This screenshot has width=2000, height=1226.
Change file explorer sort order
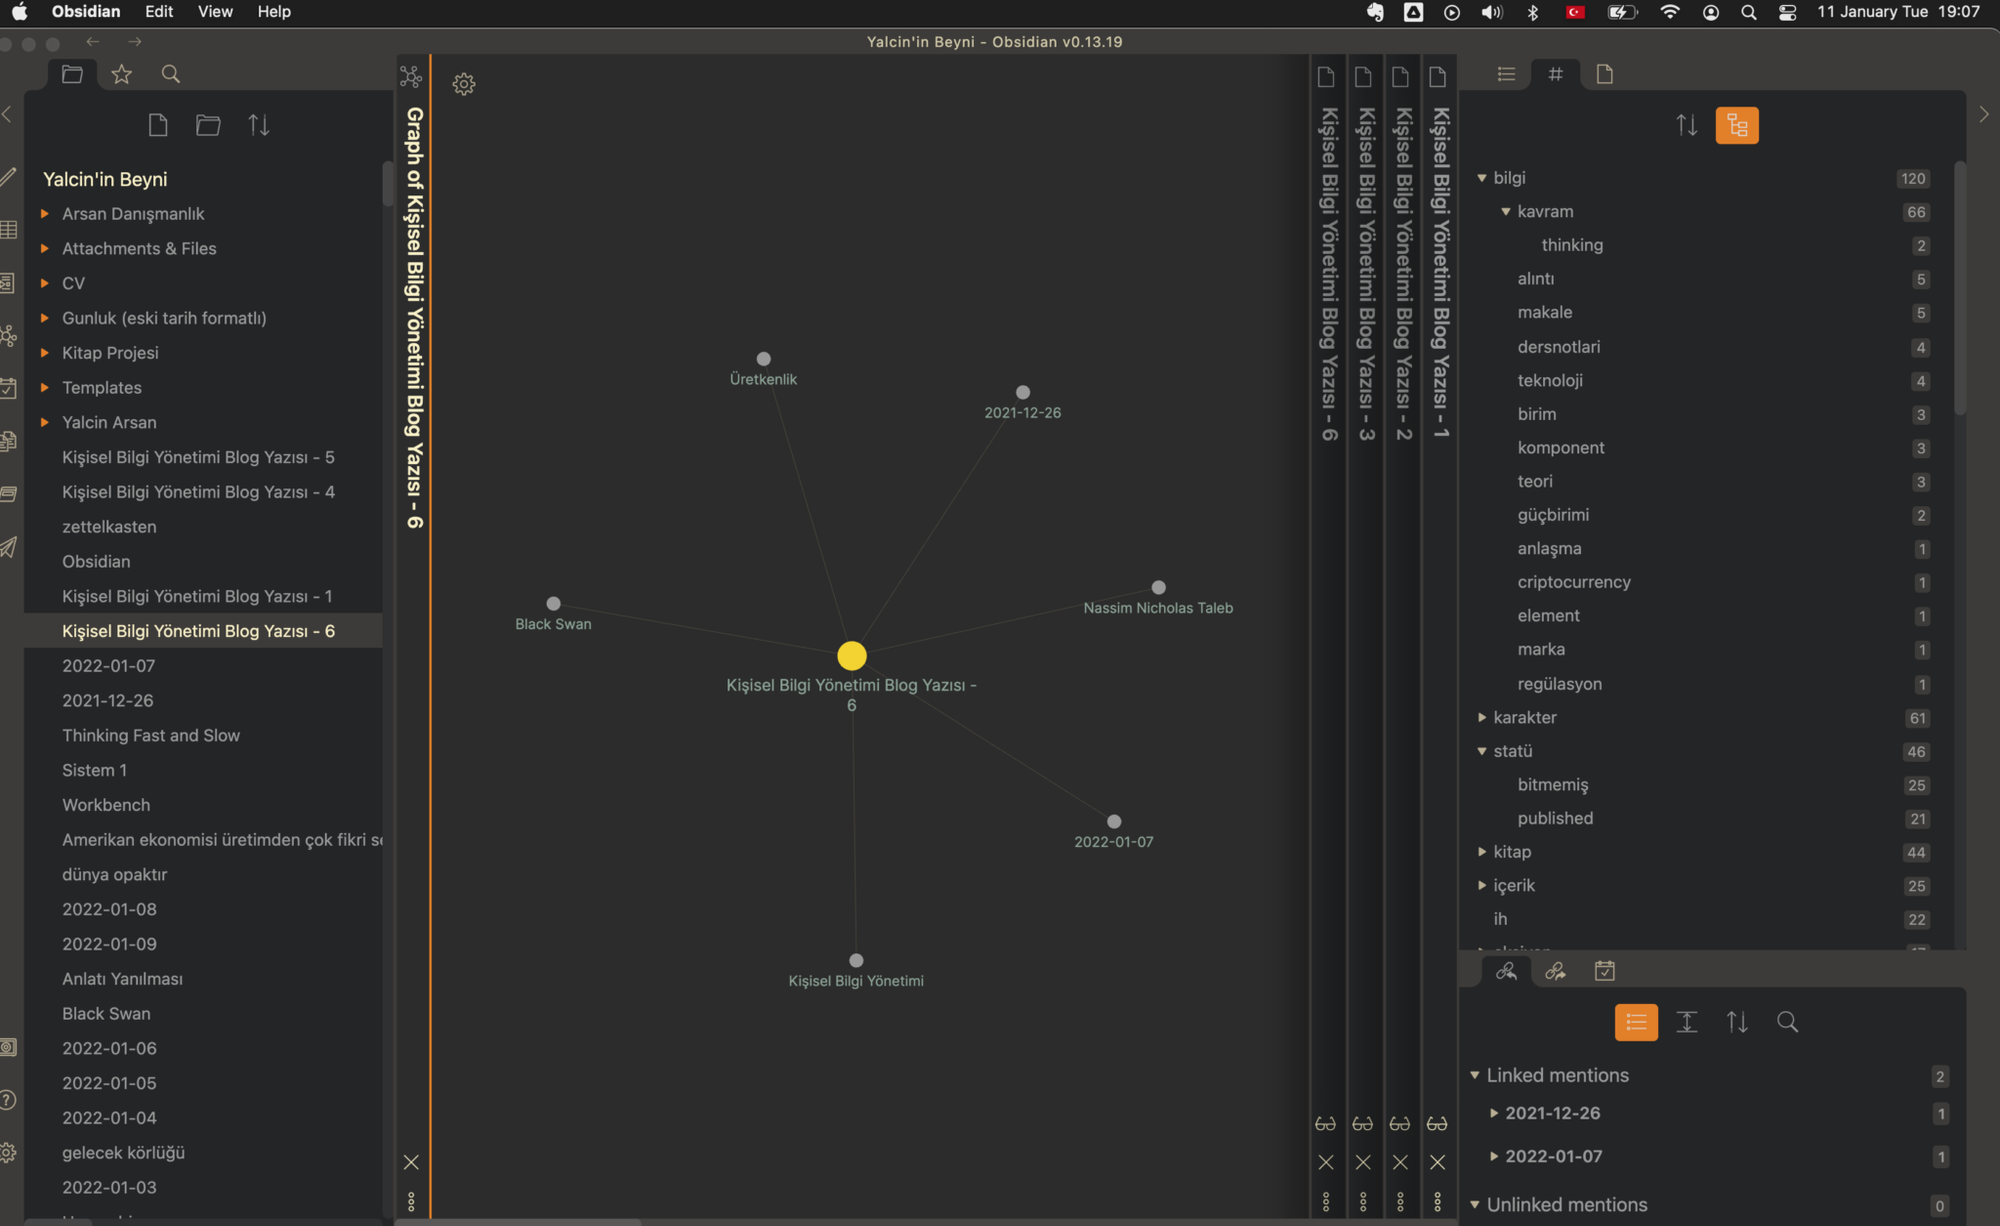pos(259,125)
